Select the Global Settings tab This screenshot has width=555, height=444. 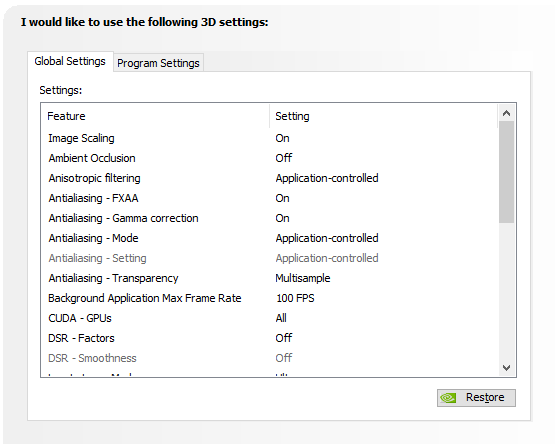tap(70, 61)
